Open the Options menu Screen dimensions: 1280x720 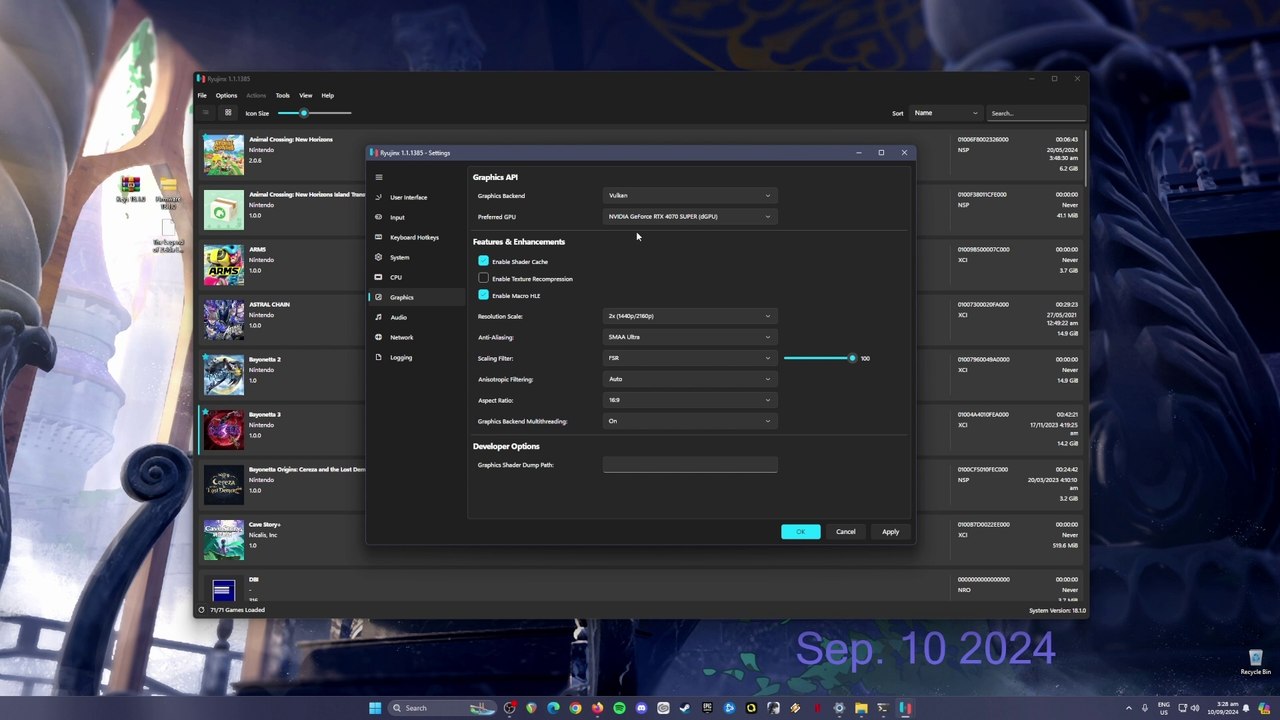226,95
